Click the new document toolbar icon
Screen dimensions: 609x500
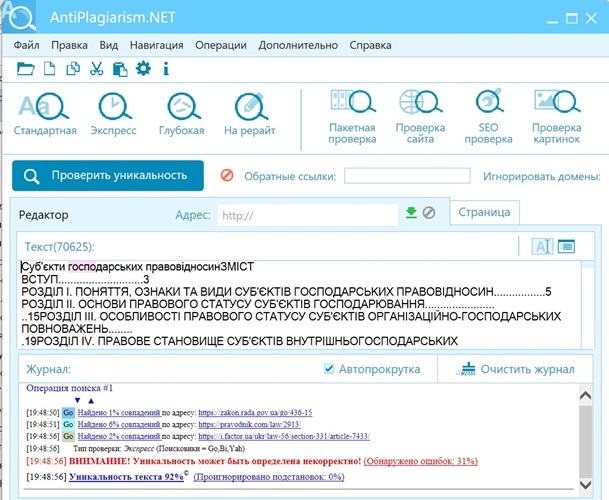49,69
